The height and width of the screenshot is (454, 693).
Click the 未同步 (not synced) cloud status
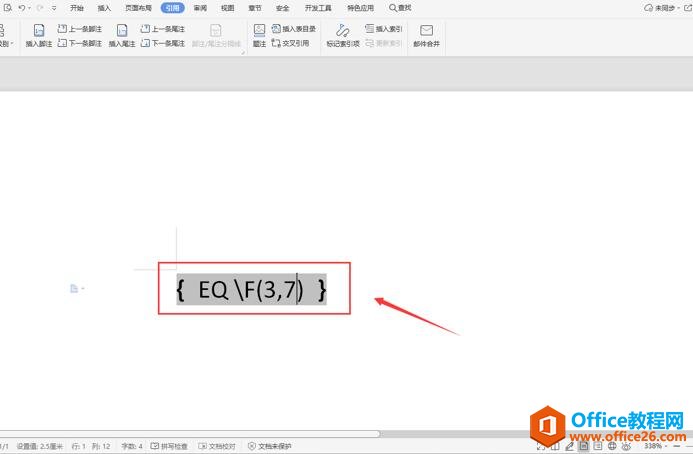(x=662, y=8)
